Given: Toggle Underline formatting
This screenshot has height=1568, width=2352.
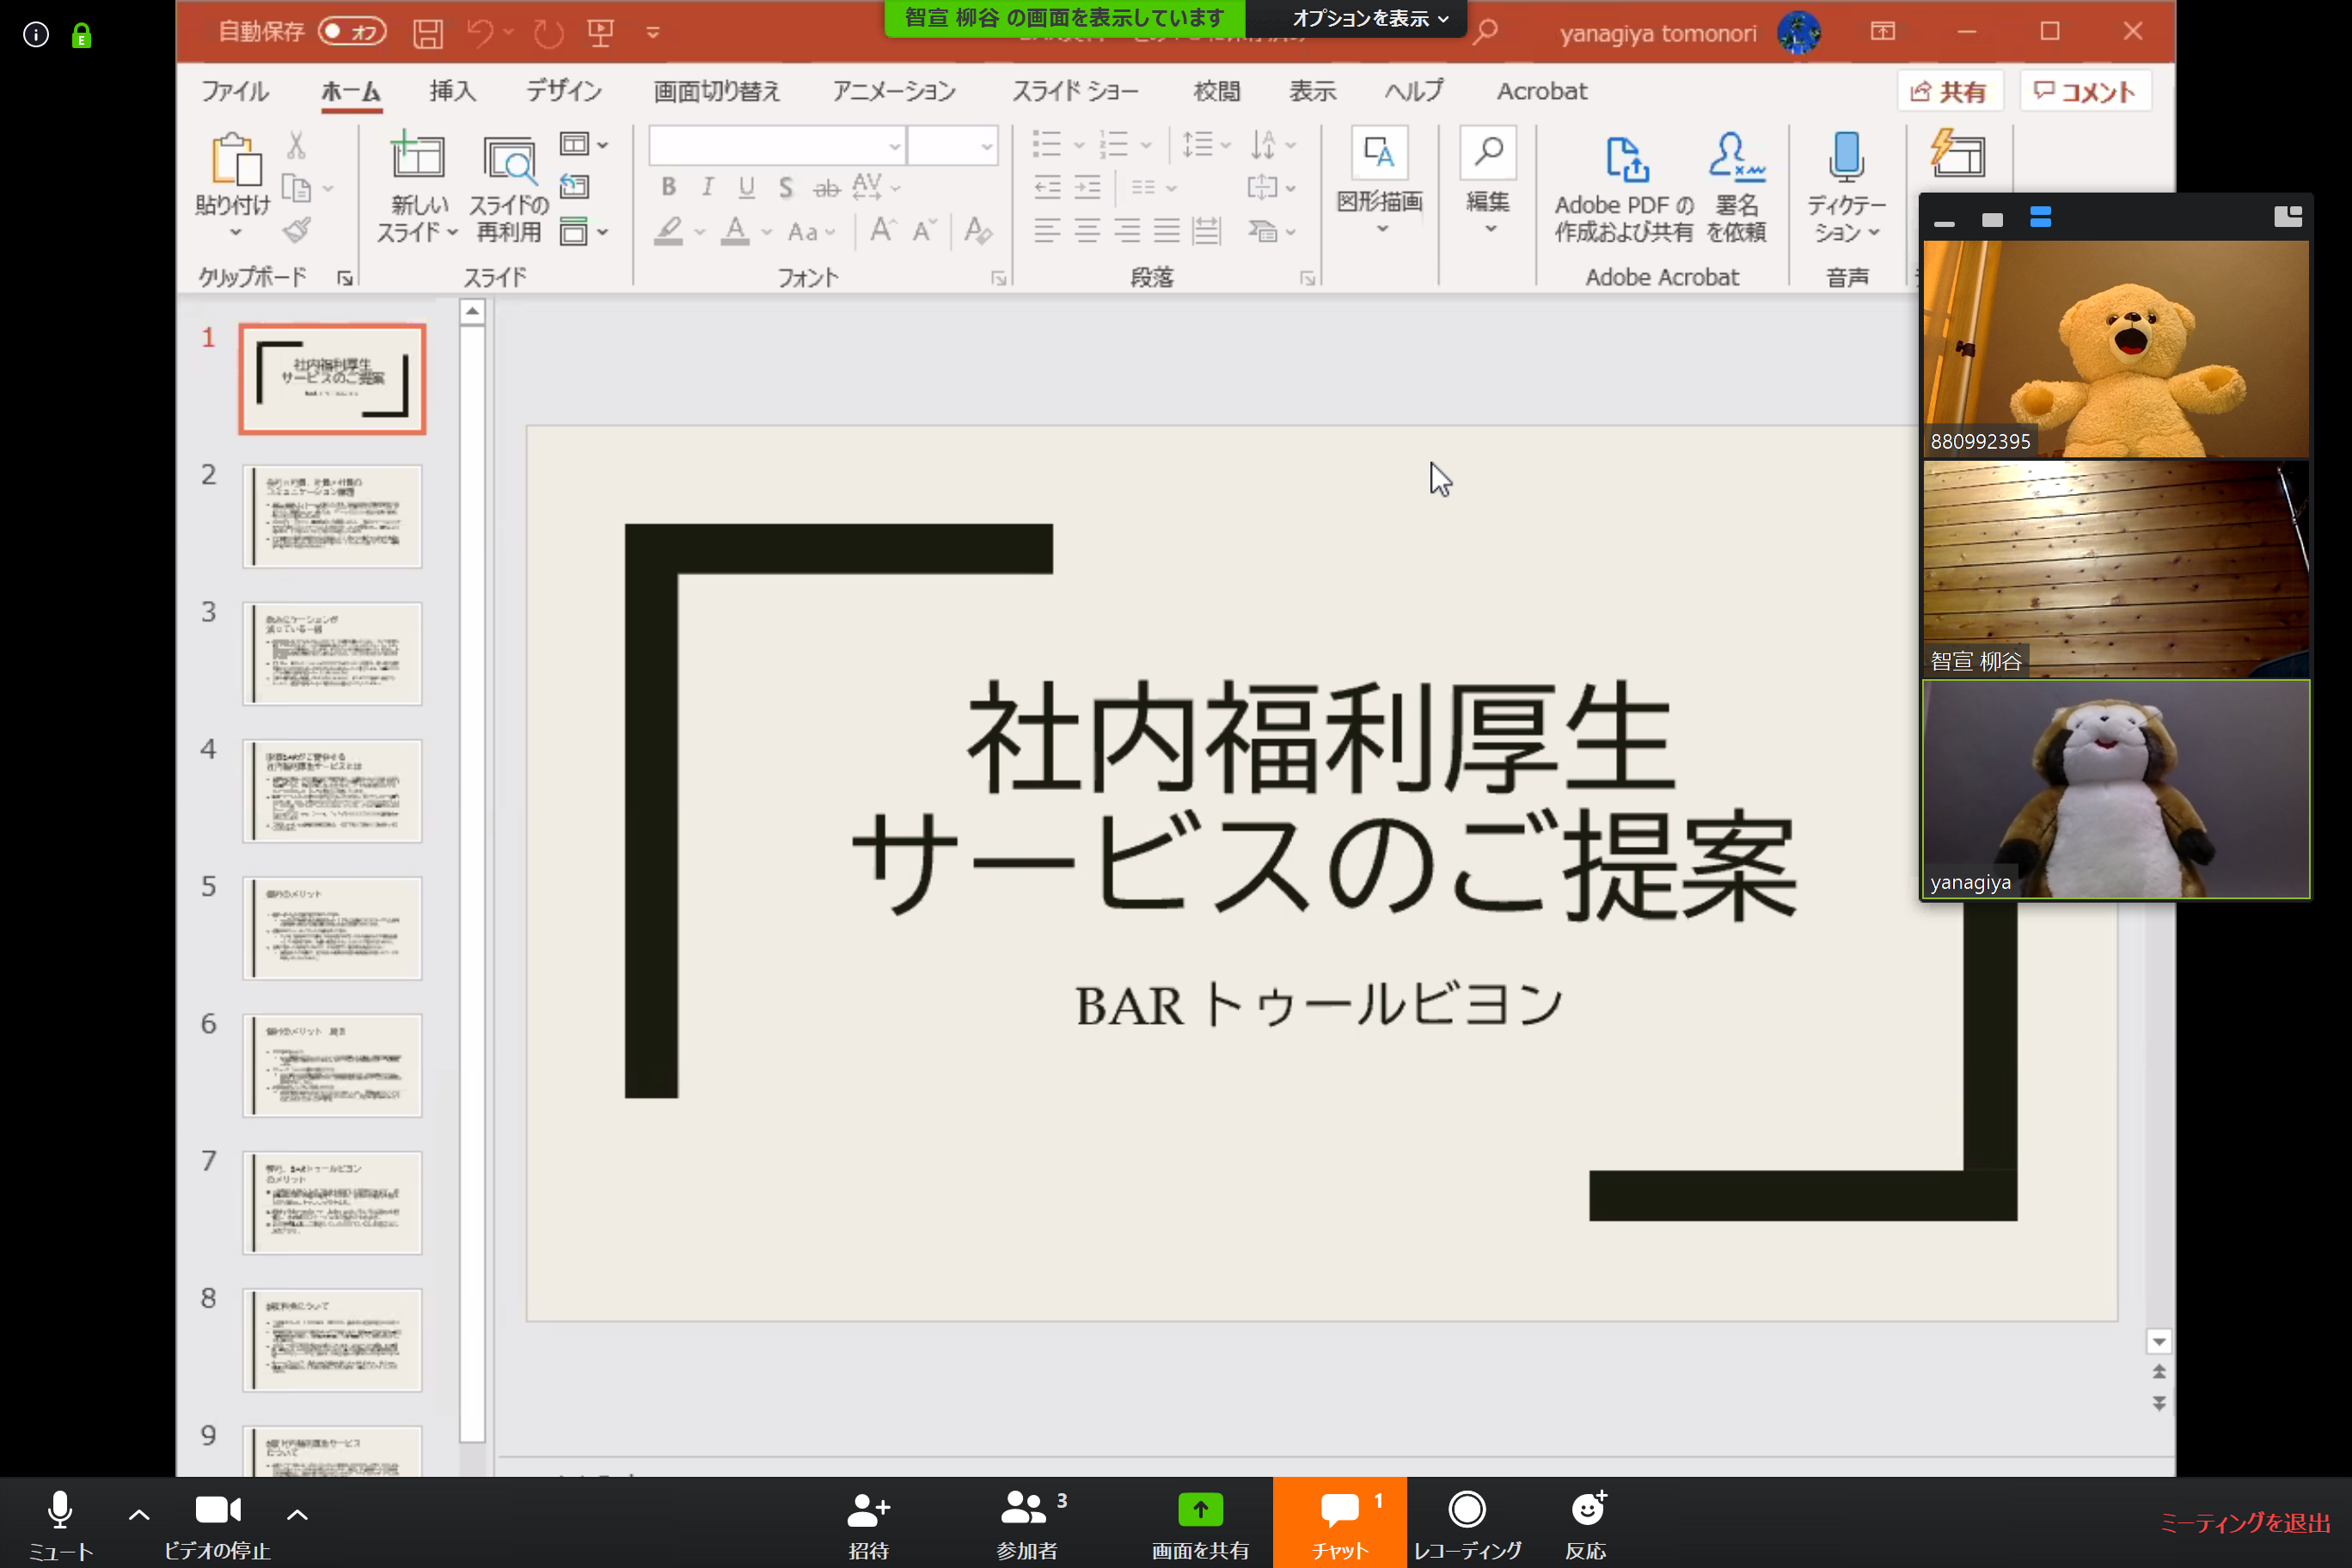Looking at the screenshot, I should pyautogui.click(x=746, y=187).
